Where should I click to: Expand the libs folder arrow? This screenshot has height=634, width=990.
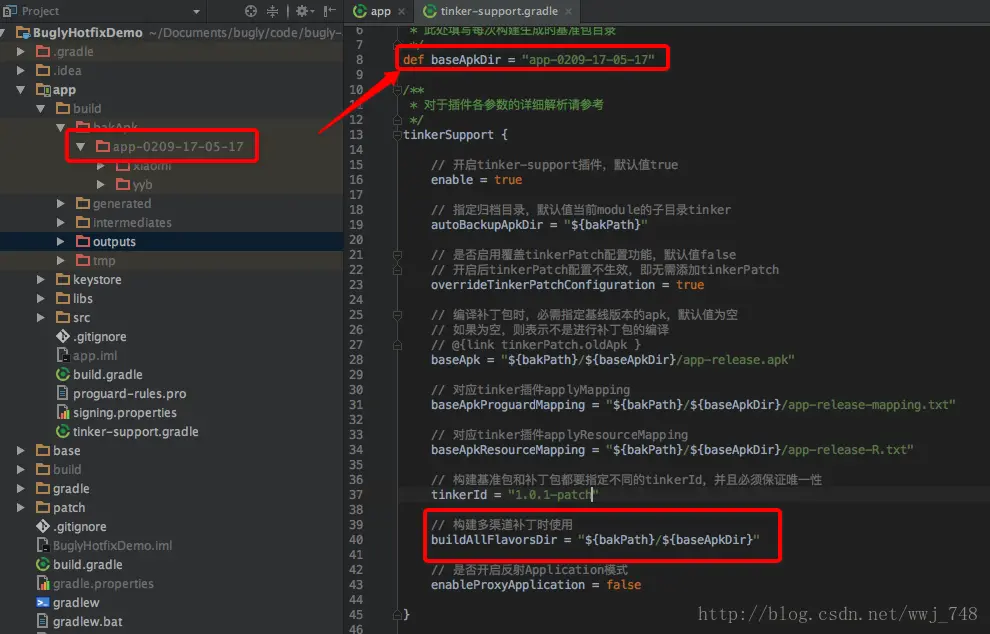click(x=40, y=298)
